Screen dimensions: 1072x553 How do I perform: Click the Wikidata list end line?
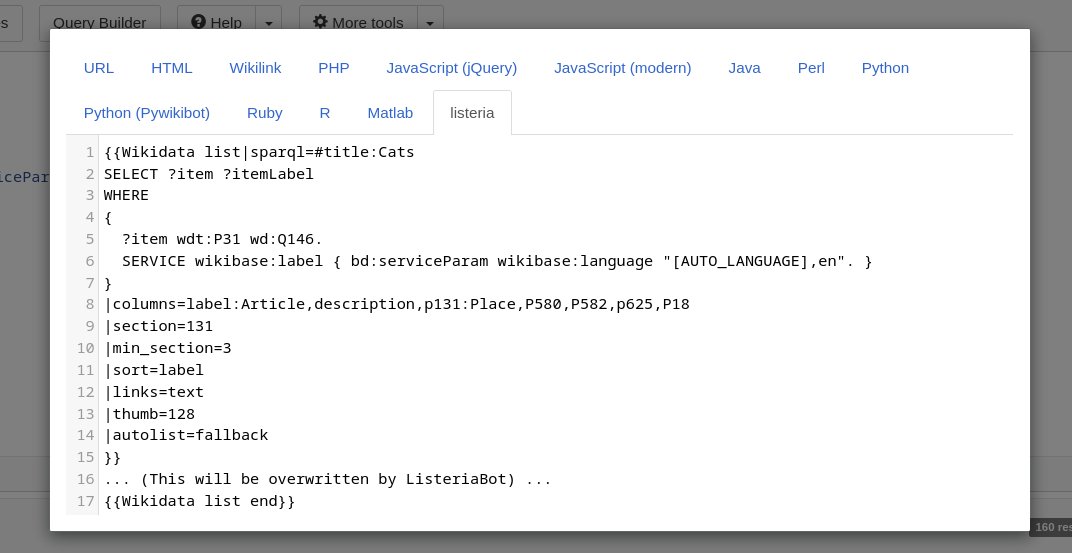[200, 500]
